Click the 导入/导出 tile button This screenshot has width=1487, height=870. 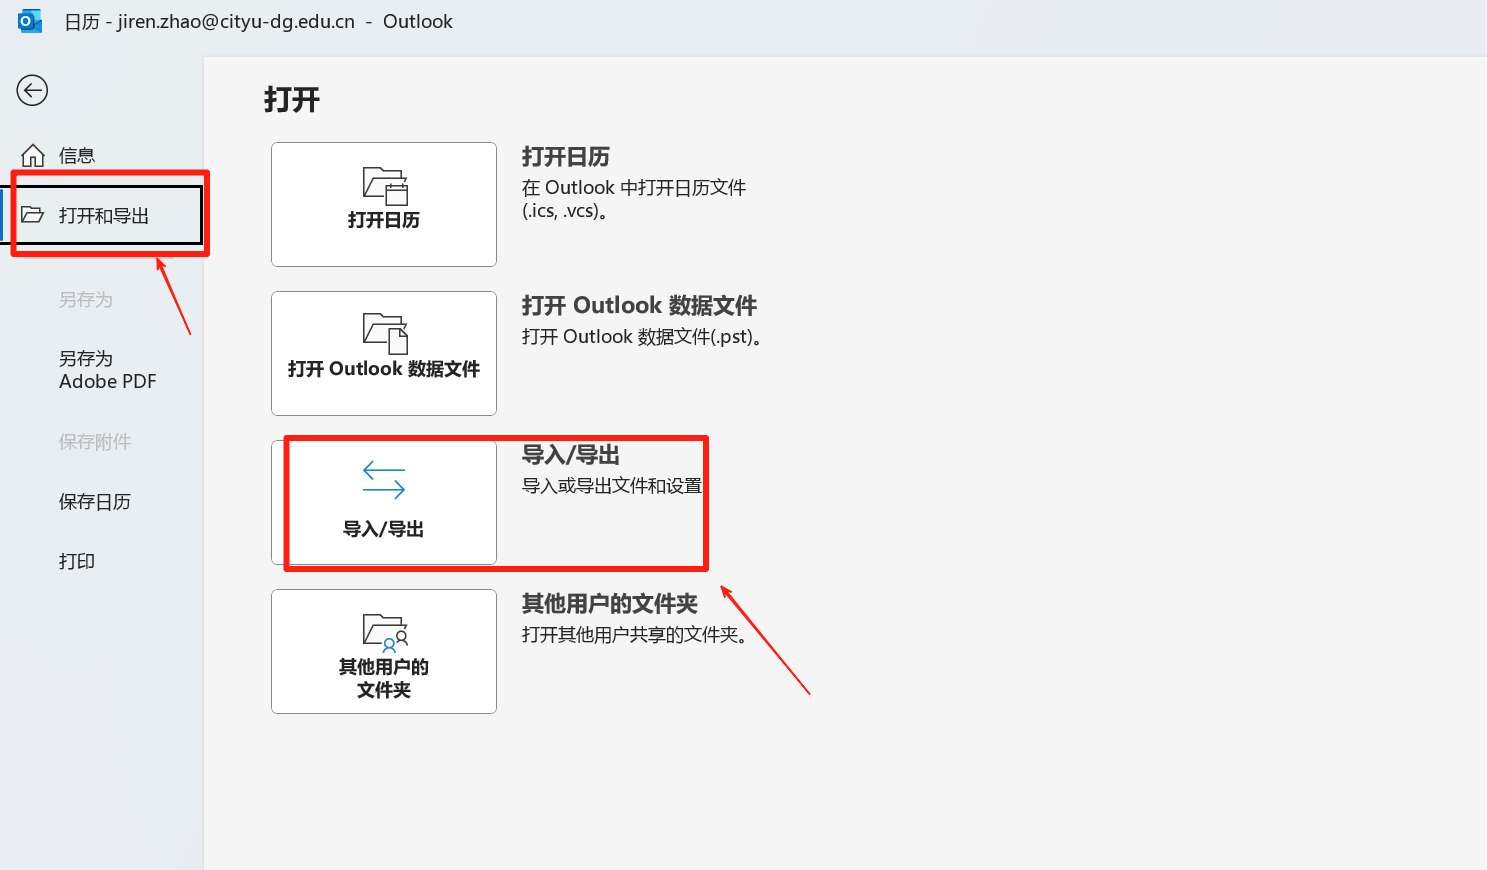click(x=384, y=502)
